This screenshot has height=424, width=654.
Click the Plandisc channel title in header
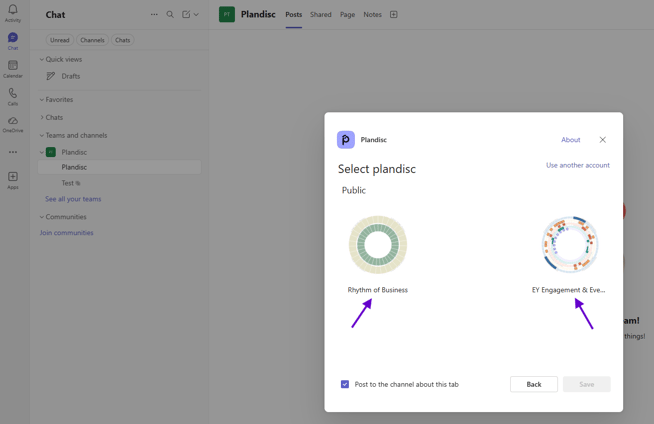[258, 15]
